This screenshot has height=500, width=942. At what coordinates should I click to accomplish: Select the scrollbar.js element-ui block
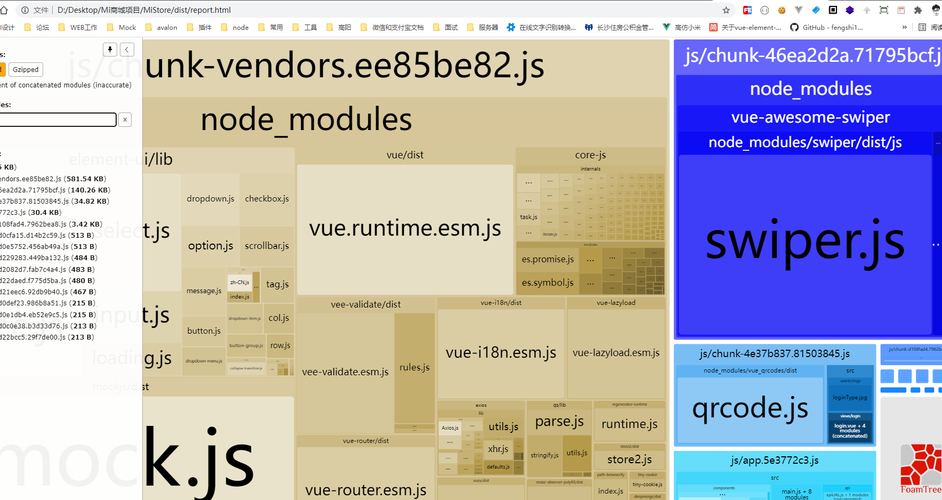coord(267,246)
